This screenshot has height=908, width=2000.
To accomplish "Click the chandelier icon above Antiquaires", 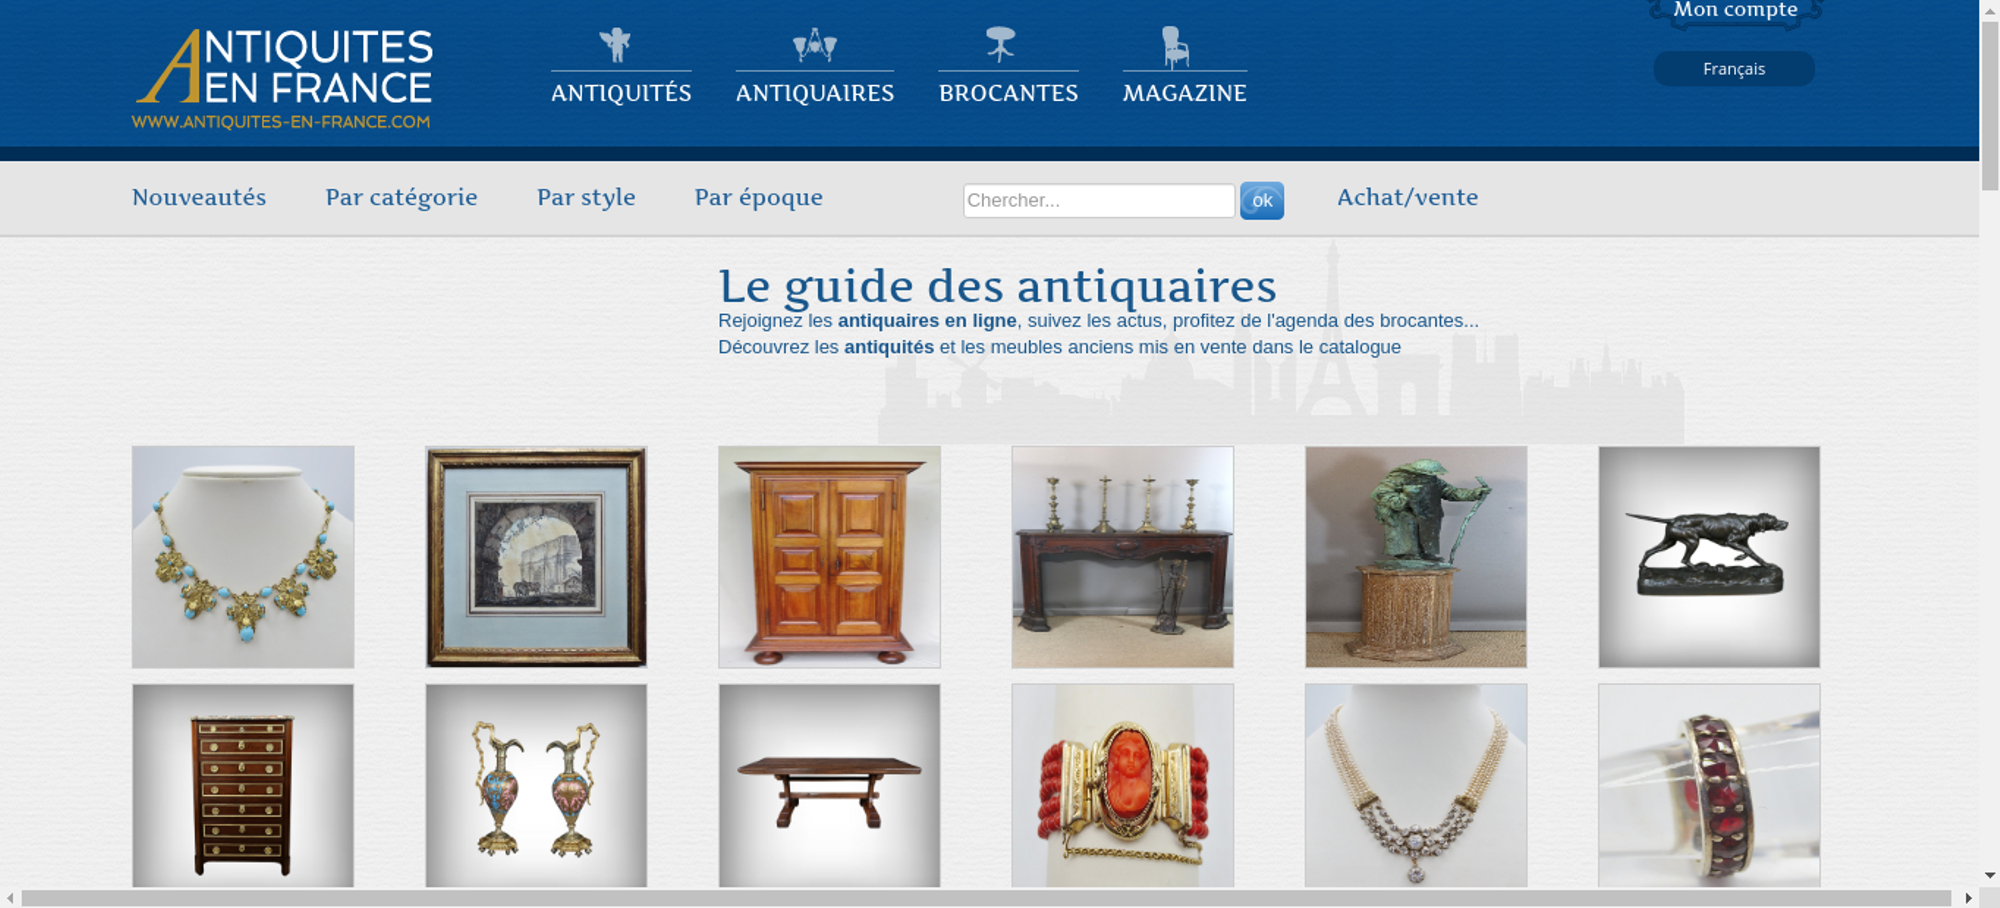I will tap(814, 45).
